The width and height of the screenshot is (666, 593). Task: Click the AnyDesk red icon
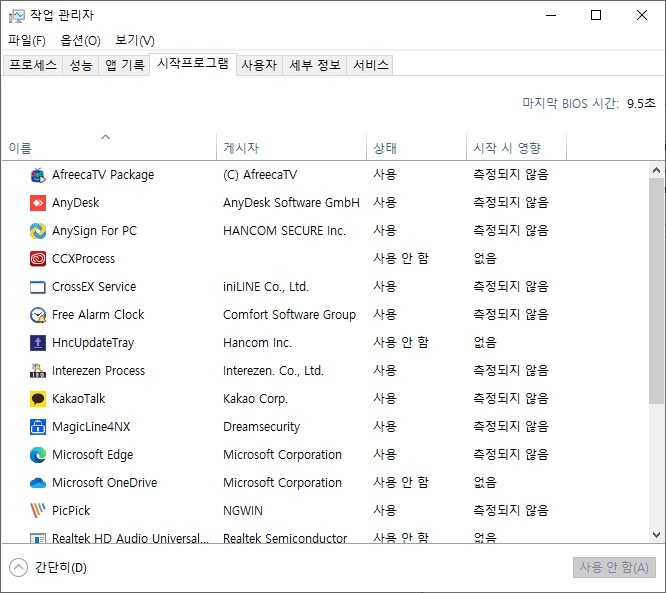pos(38,203)
